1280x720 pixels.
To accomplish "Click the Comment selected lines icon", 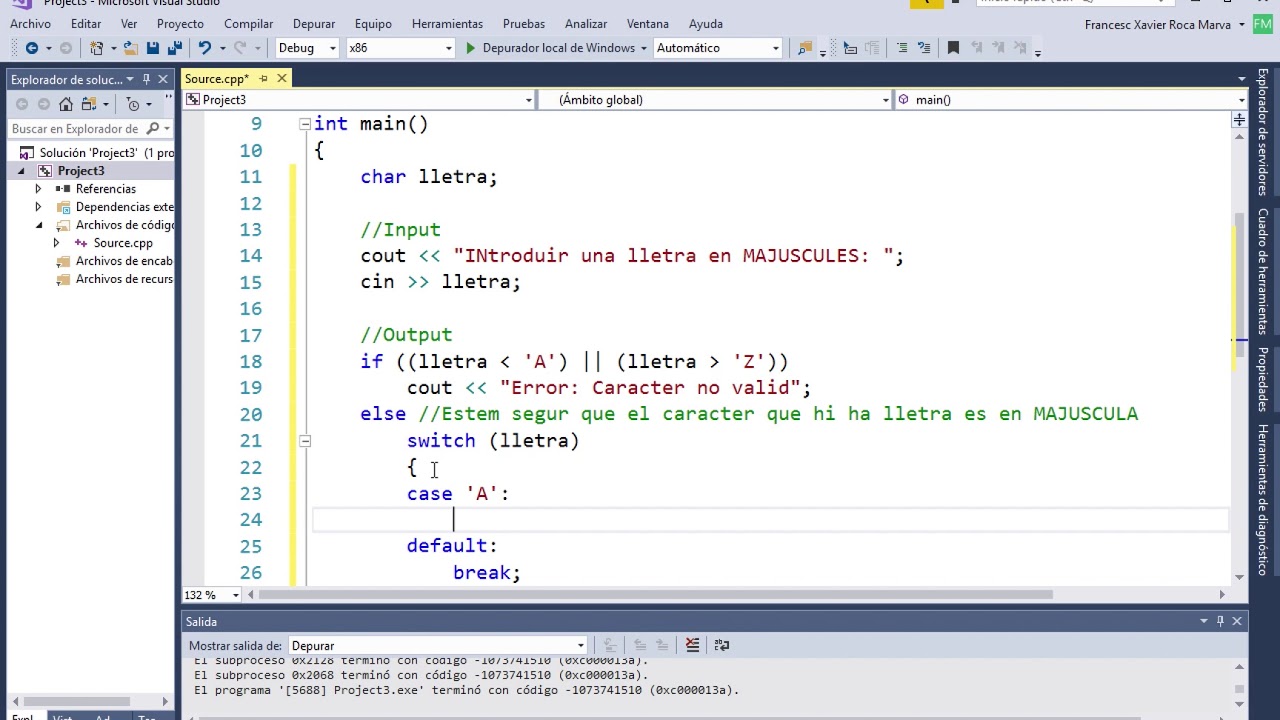I will pyautogui.click(x=902, y=48).
